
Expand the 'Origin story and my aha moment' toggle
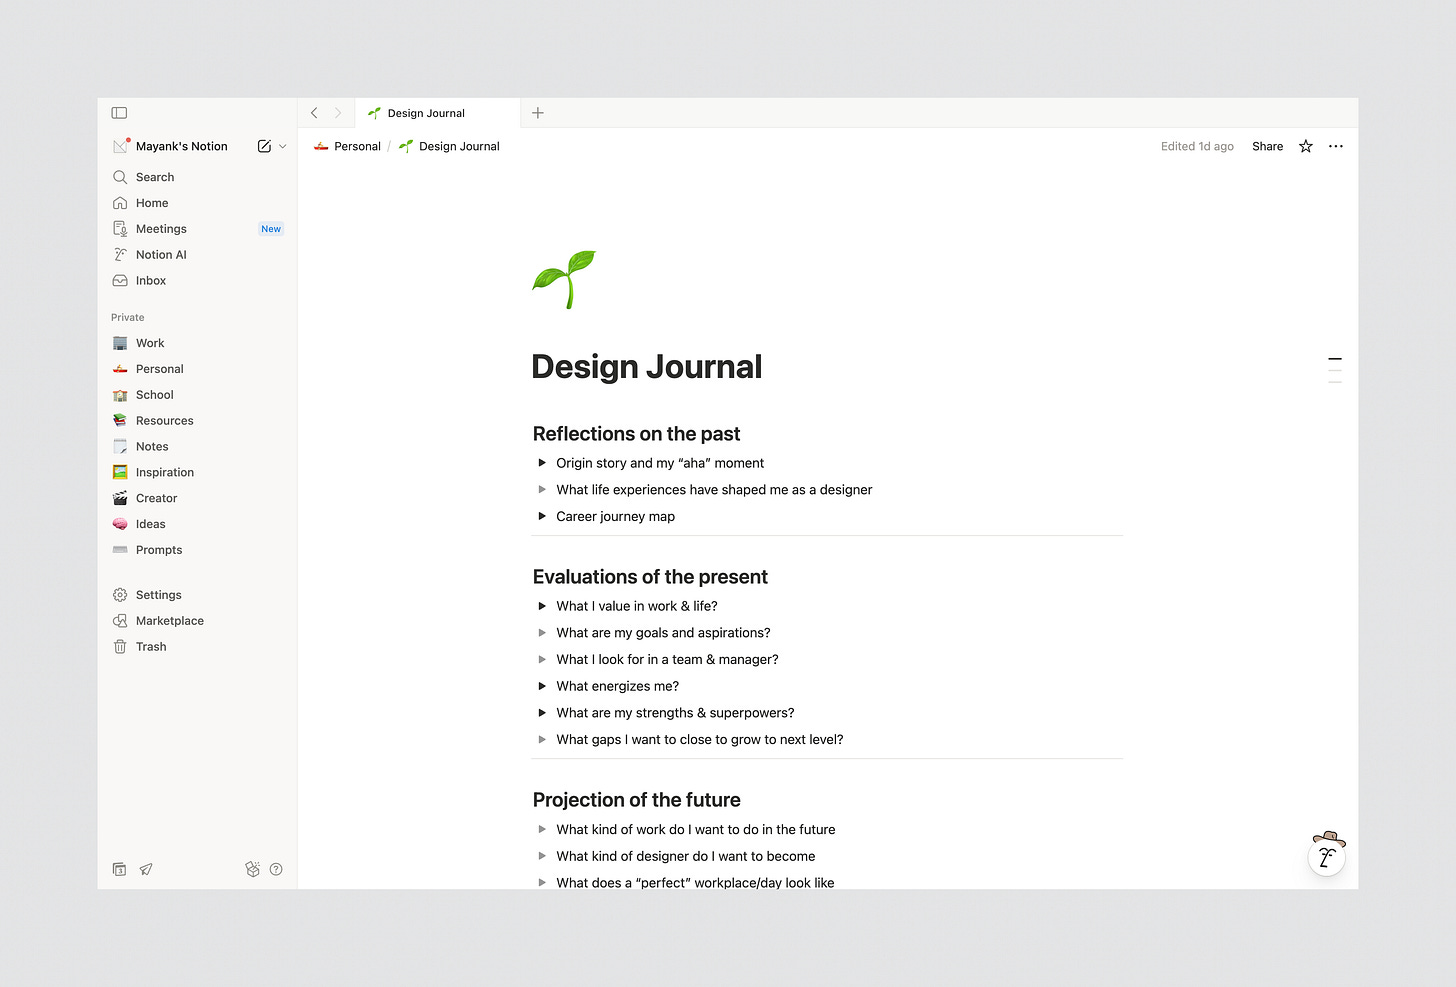click(542, 463)
